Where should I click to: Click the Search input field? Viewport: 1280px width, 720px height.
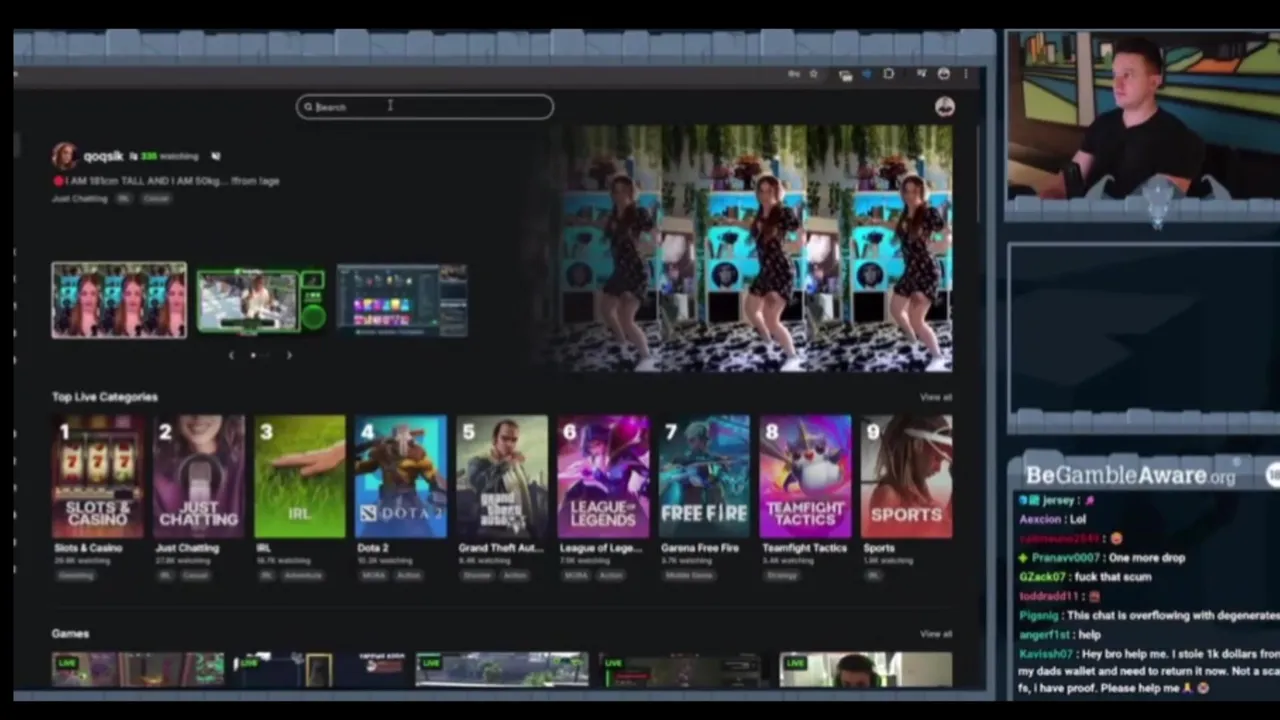click(x=425, y=107)
